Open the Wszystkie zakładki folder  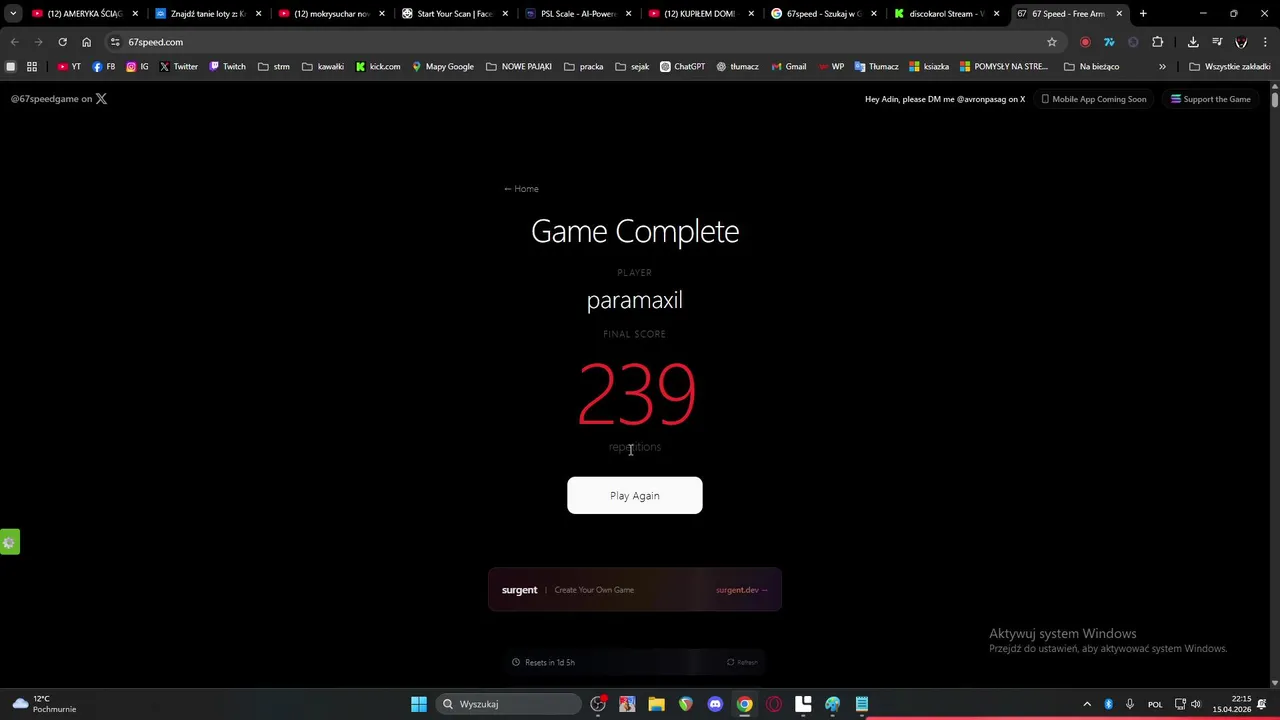coord(1229,67)
